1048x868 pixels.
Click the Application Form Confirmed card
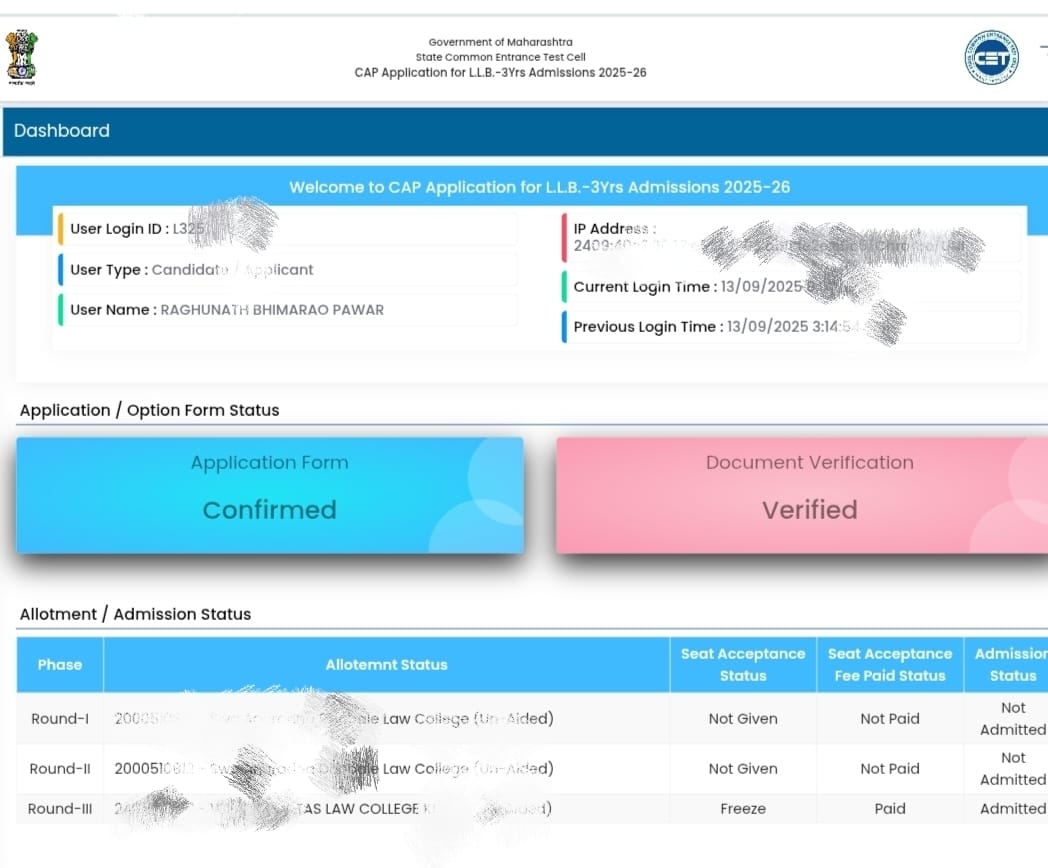click(x=270, y=495)
